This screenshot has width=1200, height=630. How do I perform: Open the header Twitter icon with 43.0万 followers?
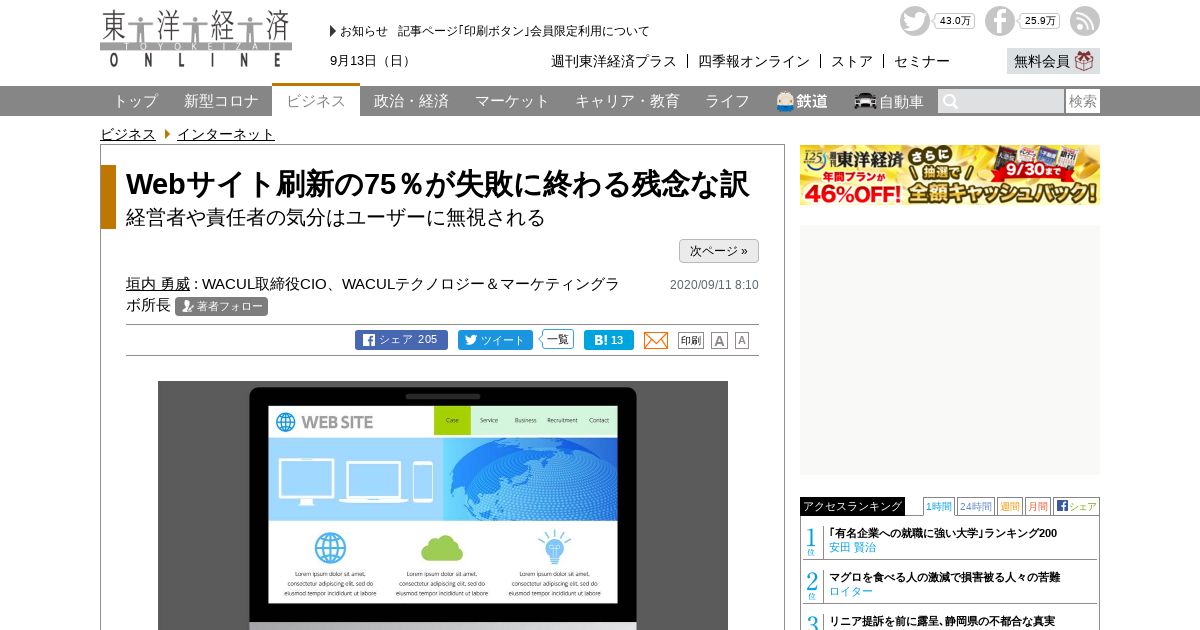pyautogui.click(x=915, y=21)
